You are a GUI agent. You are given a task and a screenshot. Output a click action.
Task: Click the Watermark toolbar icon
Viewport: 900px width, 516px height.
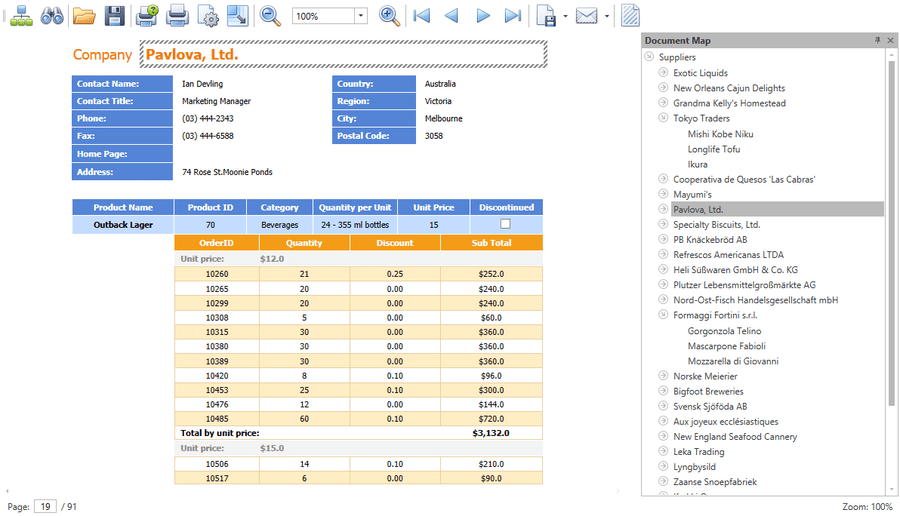pos(631,15)
